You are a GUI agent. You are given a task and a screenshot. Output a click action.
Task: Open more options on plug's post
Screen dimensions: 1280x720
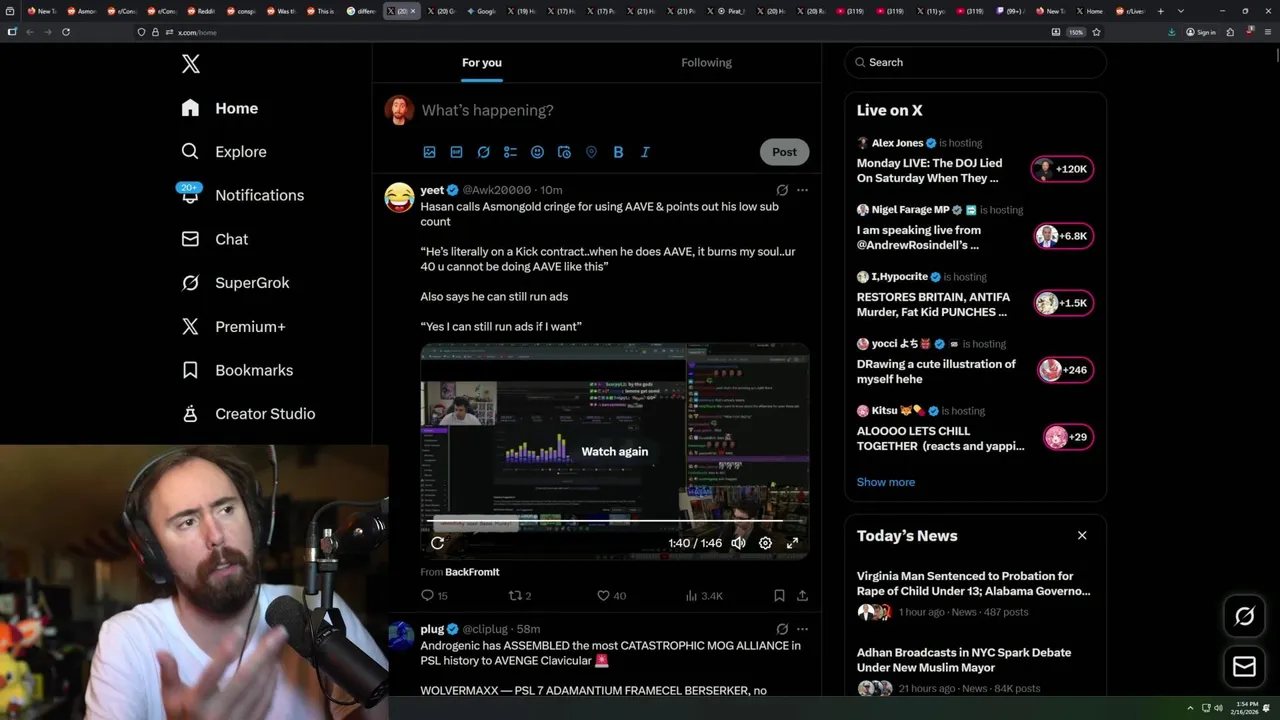tap(802, 629)
